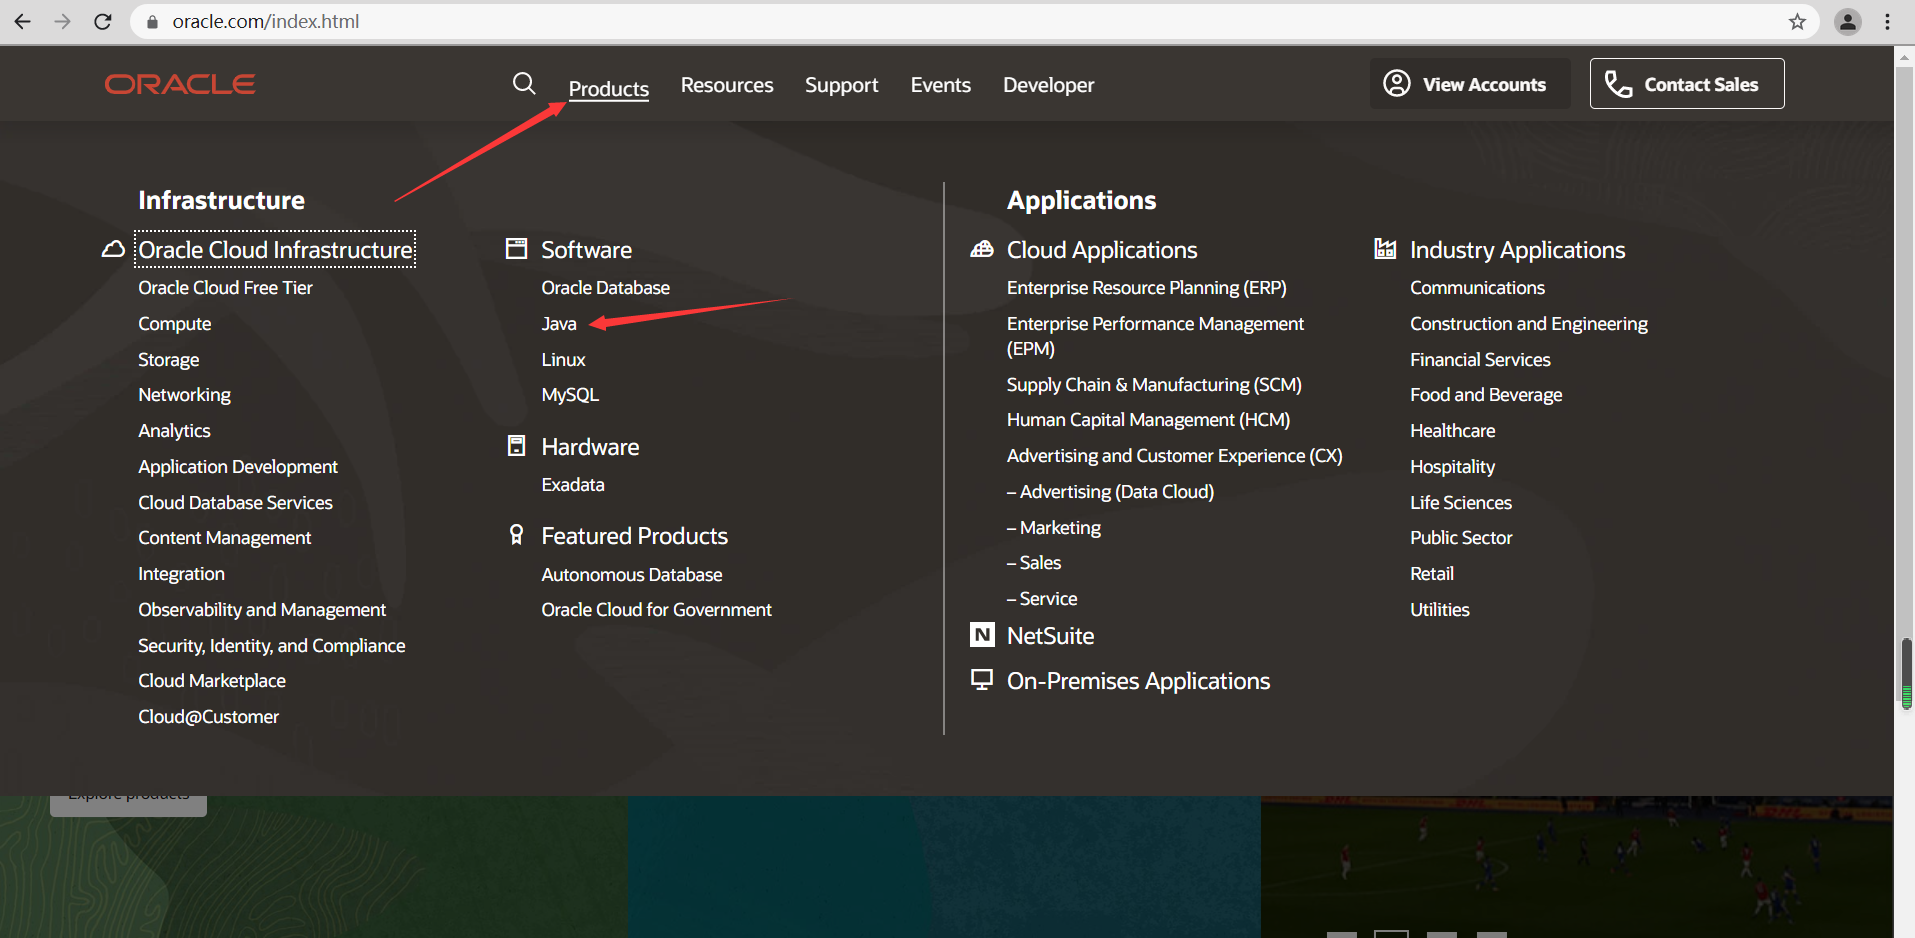Open Supply Chain & Manufacturing (SCM)

[x=1154, y=385]
